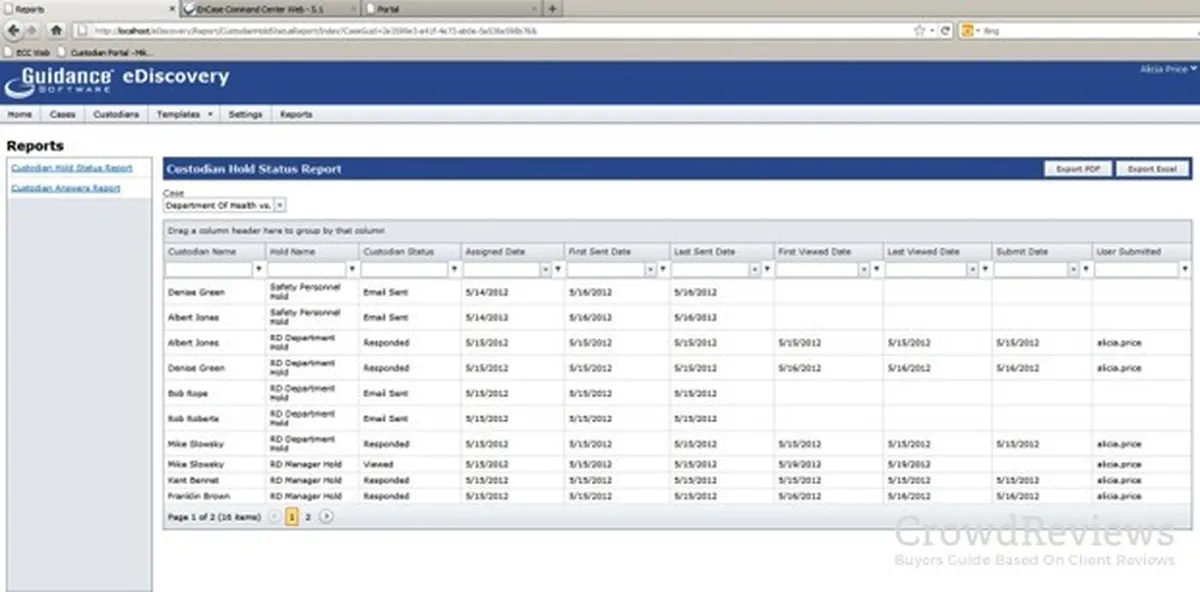Screen dimensions: 1200x592
Task: Open filter menu icon for Custodian Name column
Action: tap(259, 270)
